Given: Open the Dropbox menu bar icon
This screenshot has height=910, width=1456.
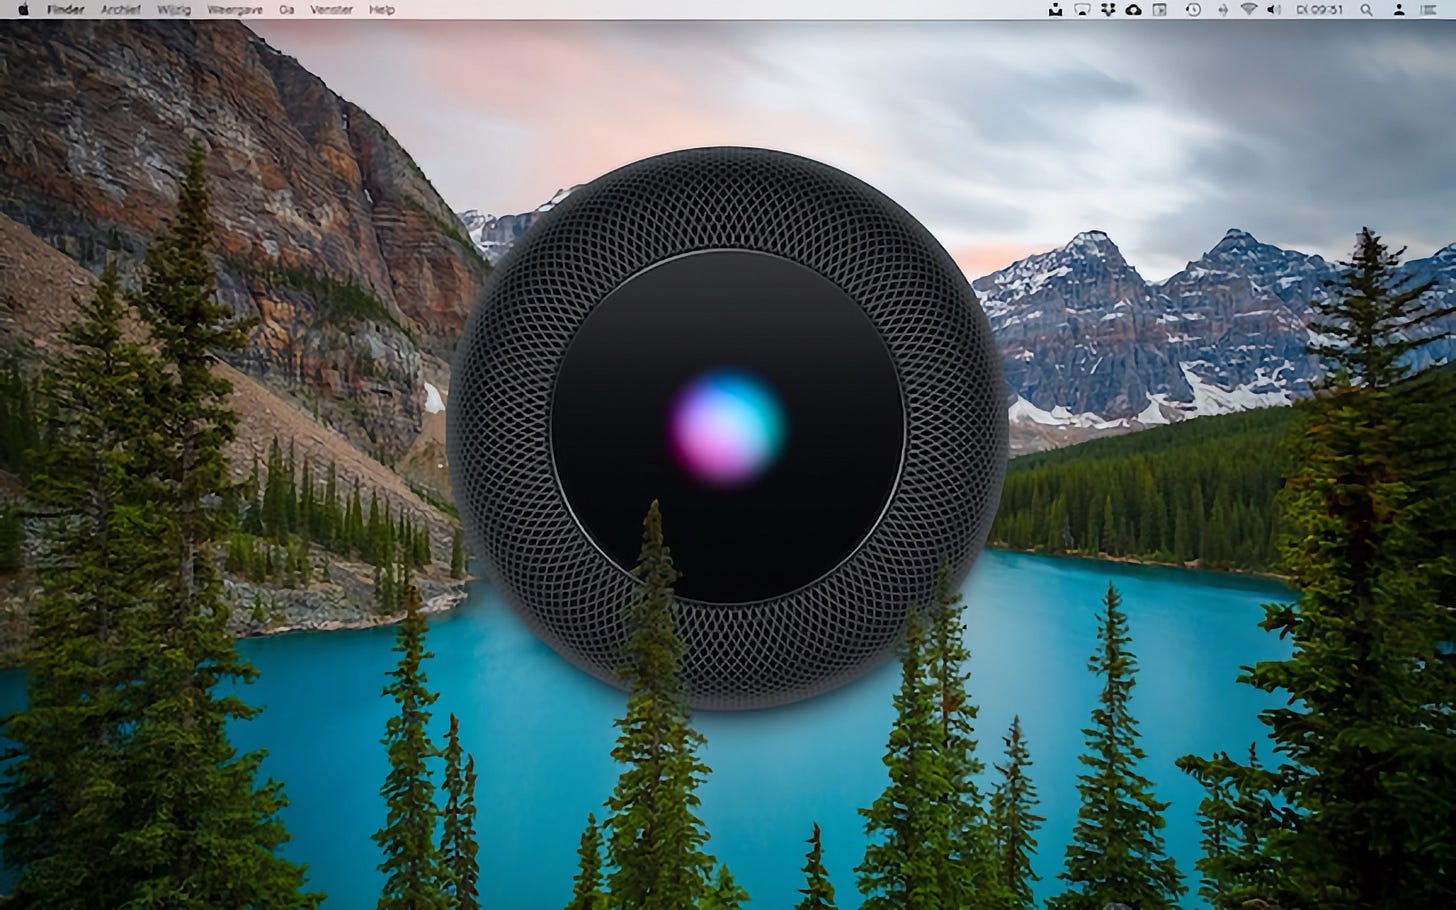Looking at the screenshot, I should coord(1108,10).
